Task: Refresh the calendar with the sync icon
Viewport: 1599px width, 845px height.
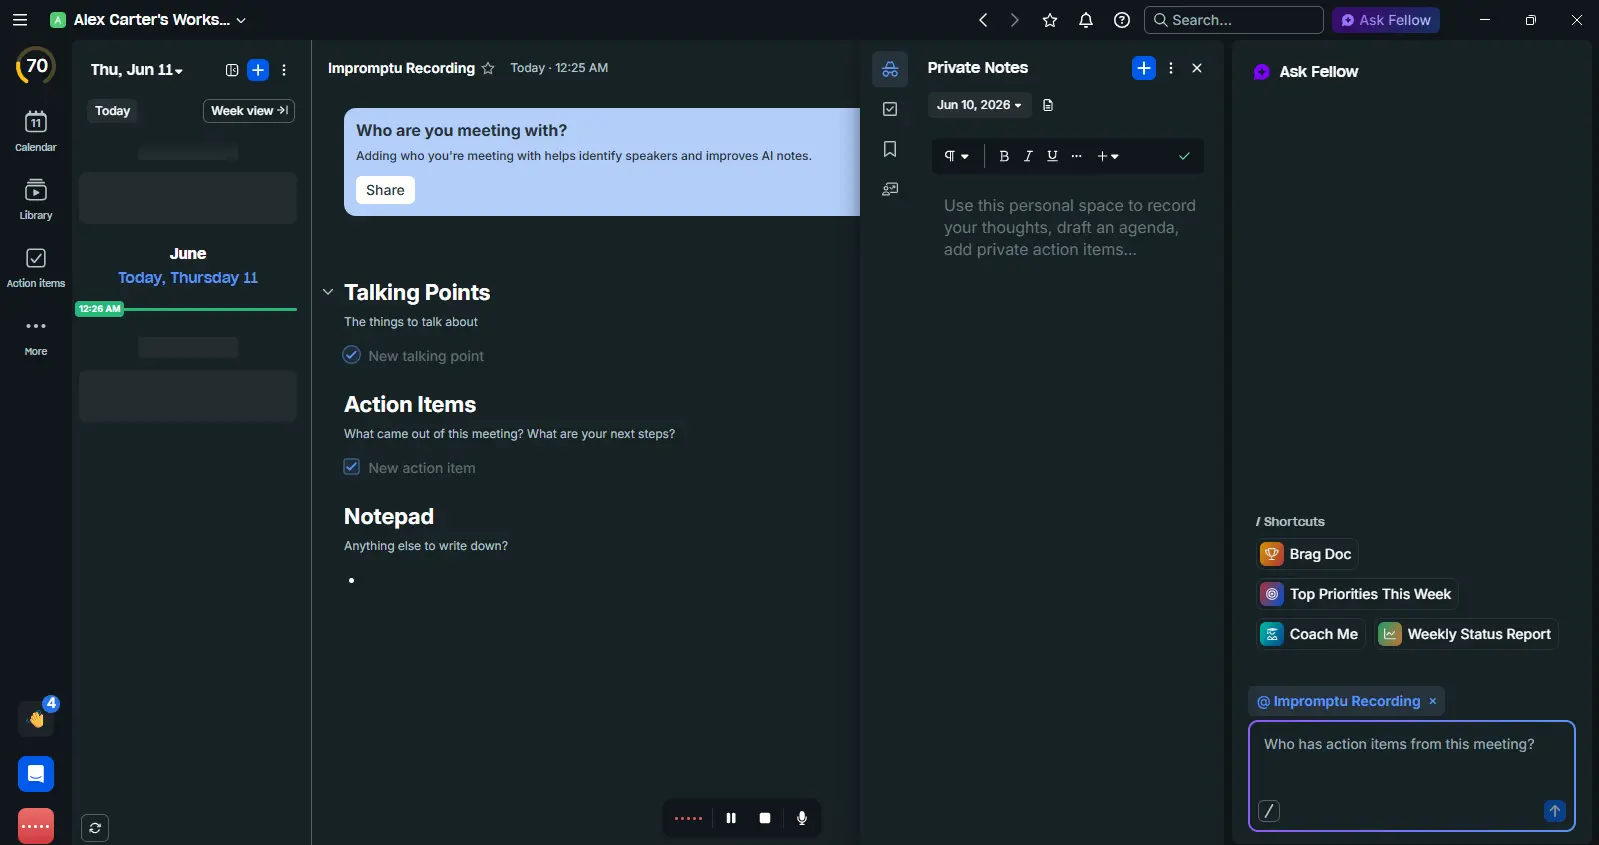Action: [95, 828]
